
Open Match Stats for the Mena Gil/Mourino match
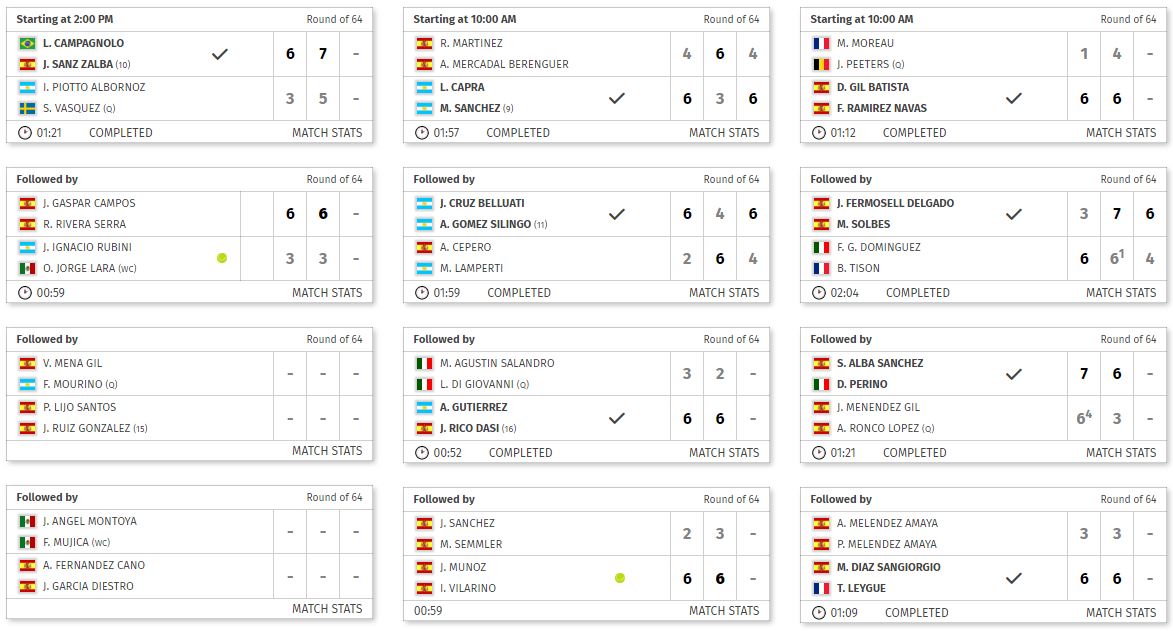tap(327, 451)
